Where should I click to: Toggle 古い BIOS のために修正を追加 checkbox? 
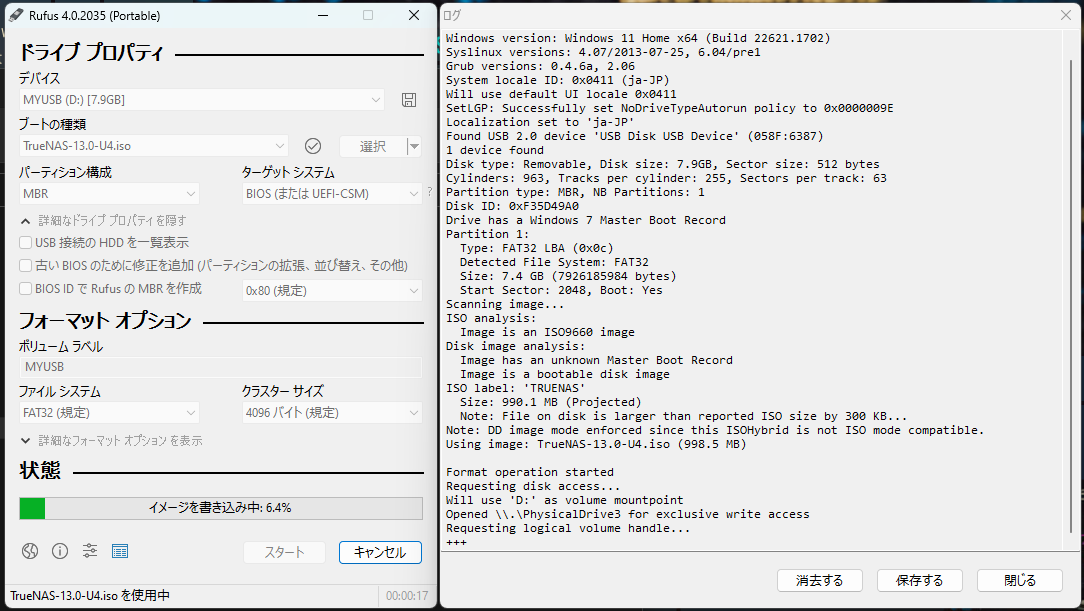tap(26, 265)
